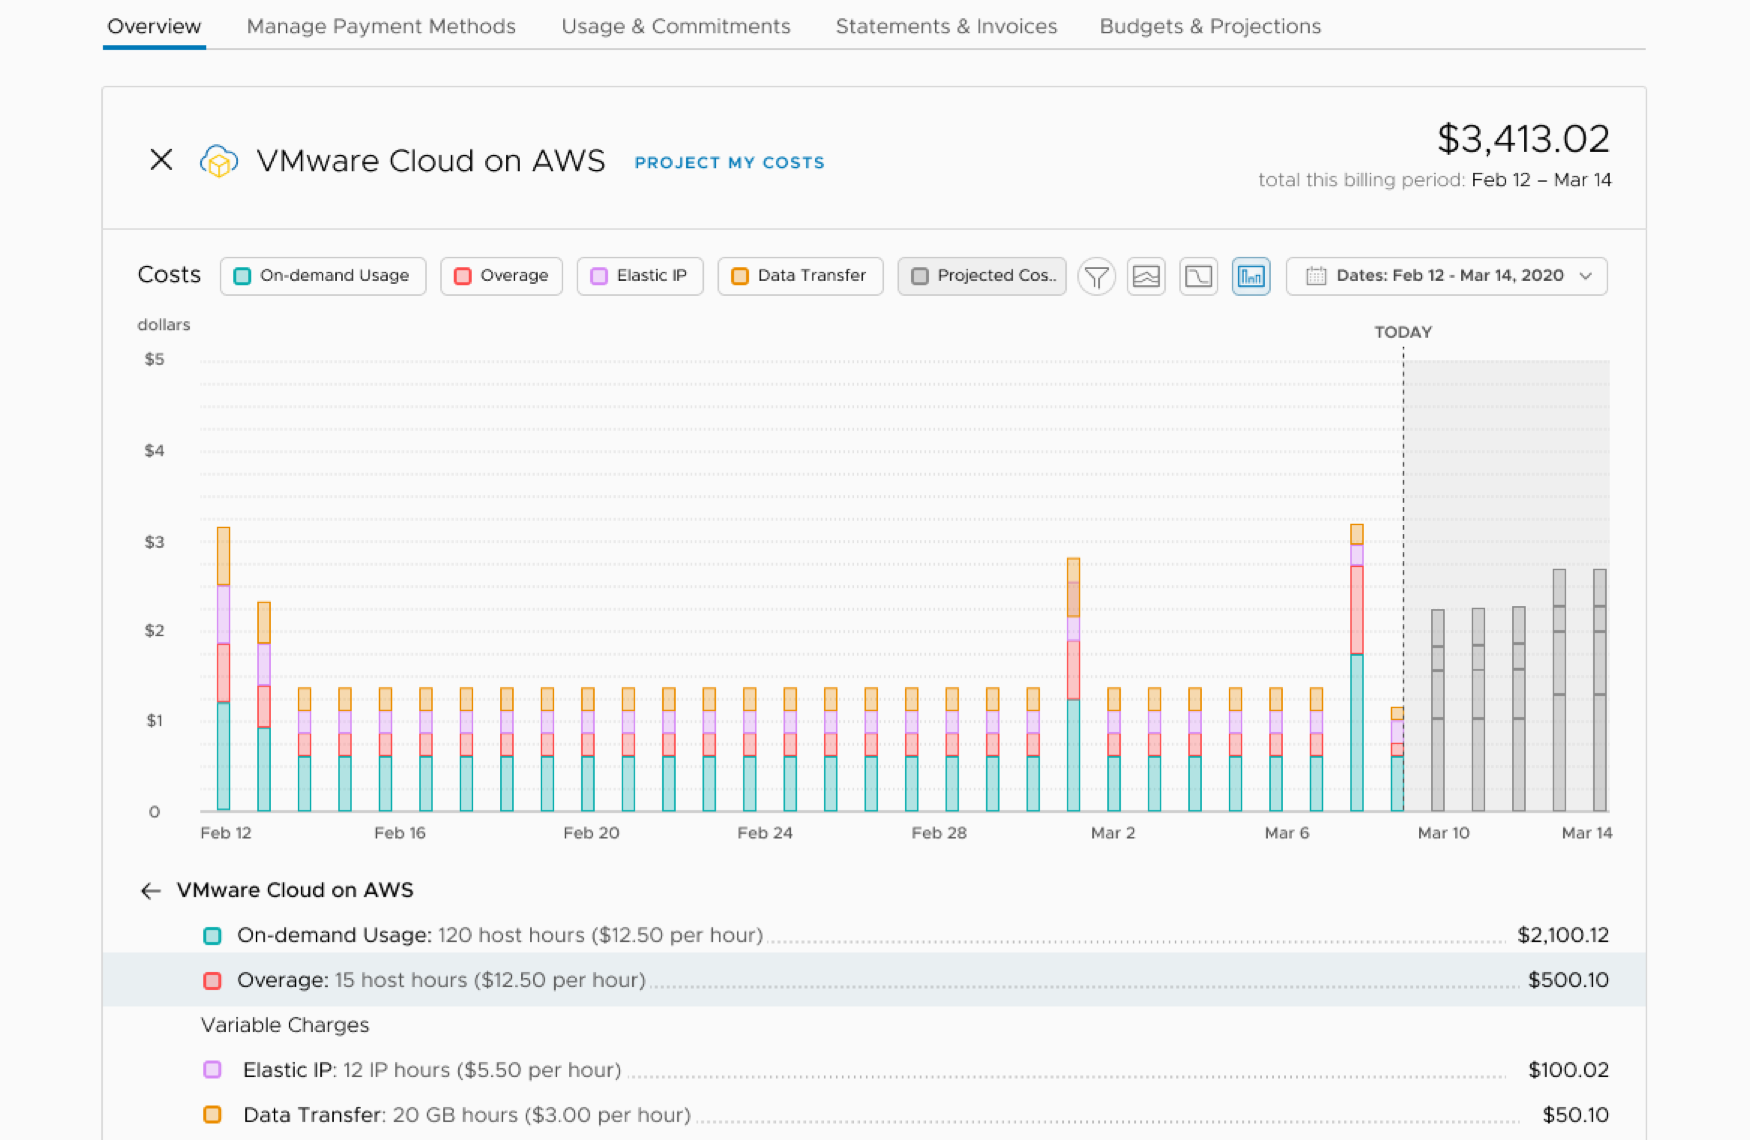This screenshot has width=1750, height=1140.
Task: Click Data Transfer orange swatch in list
Action: [212, 1115]
